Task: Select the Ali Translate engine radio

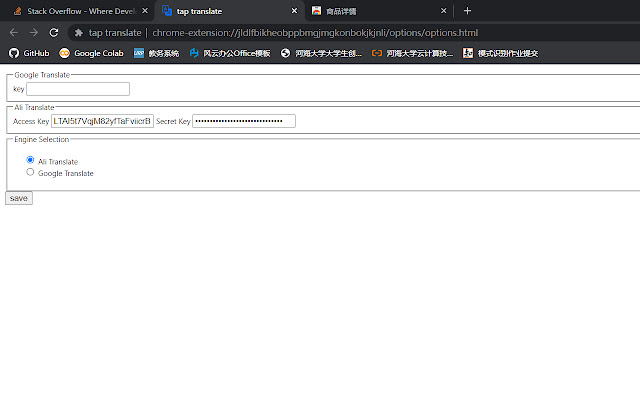Action: point(30,160)
